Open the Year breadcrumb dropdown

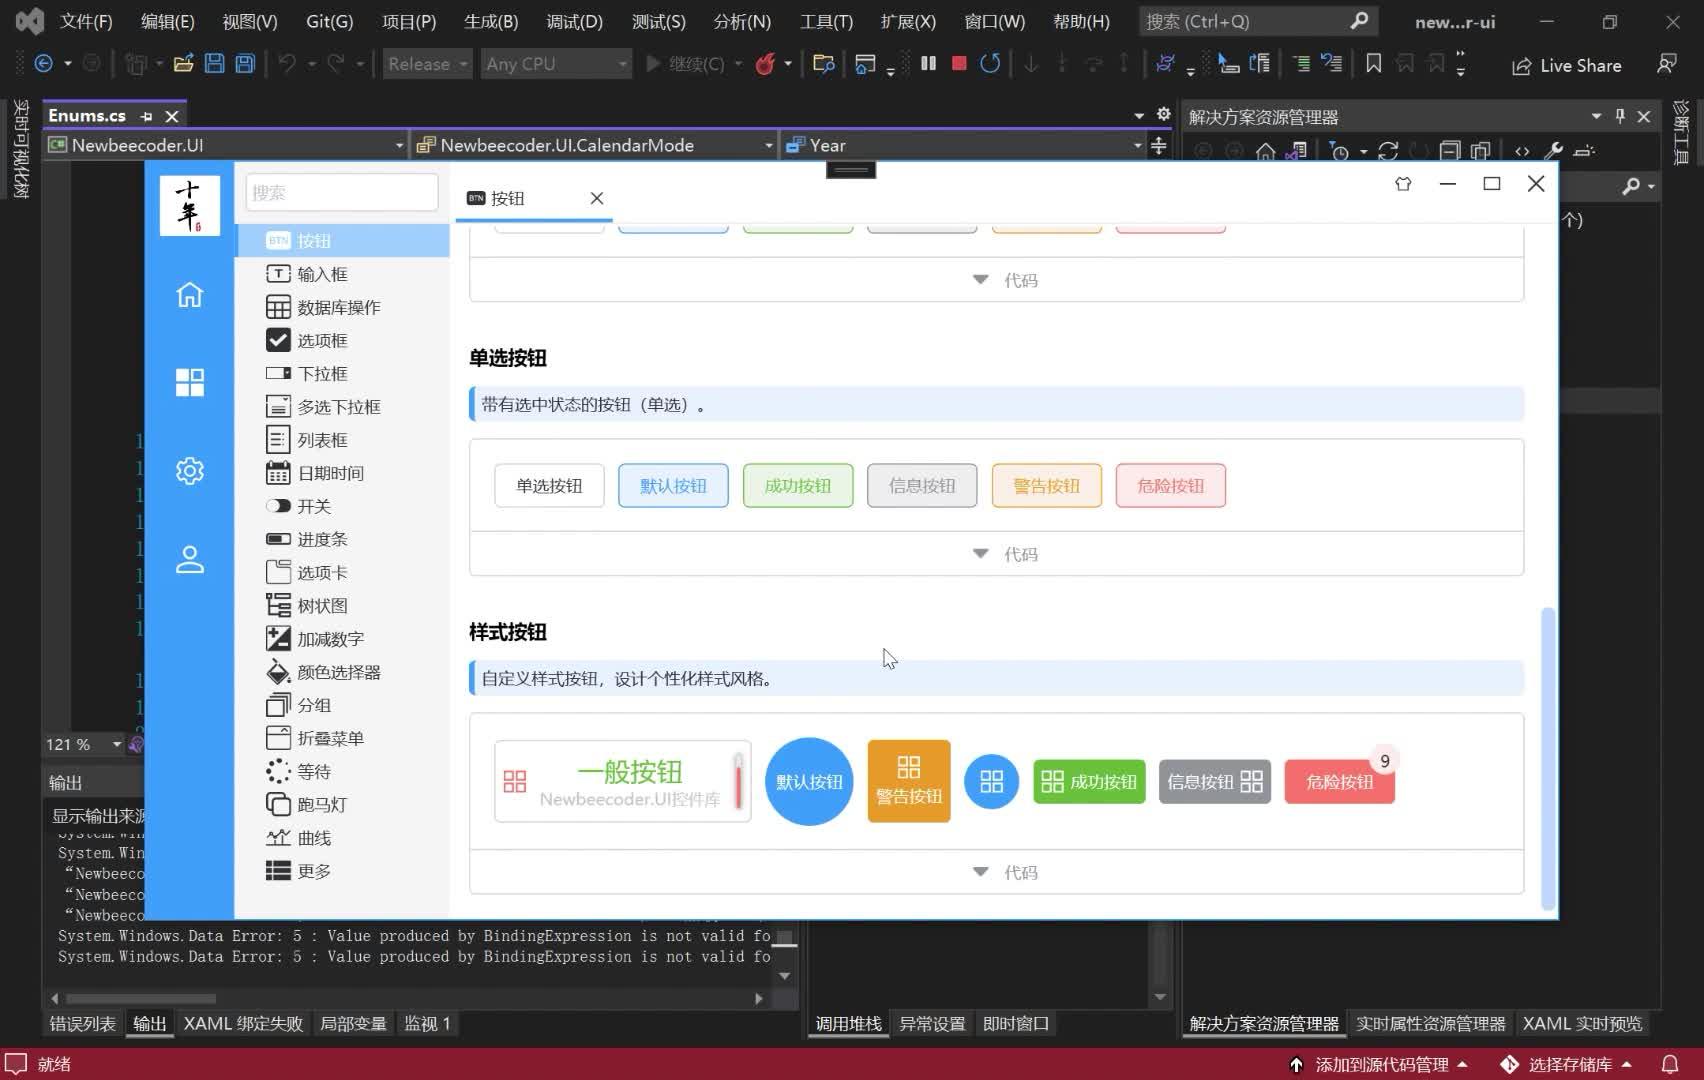pos(1137,145)
